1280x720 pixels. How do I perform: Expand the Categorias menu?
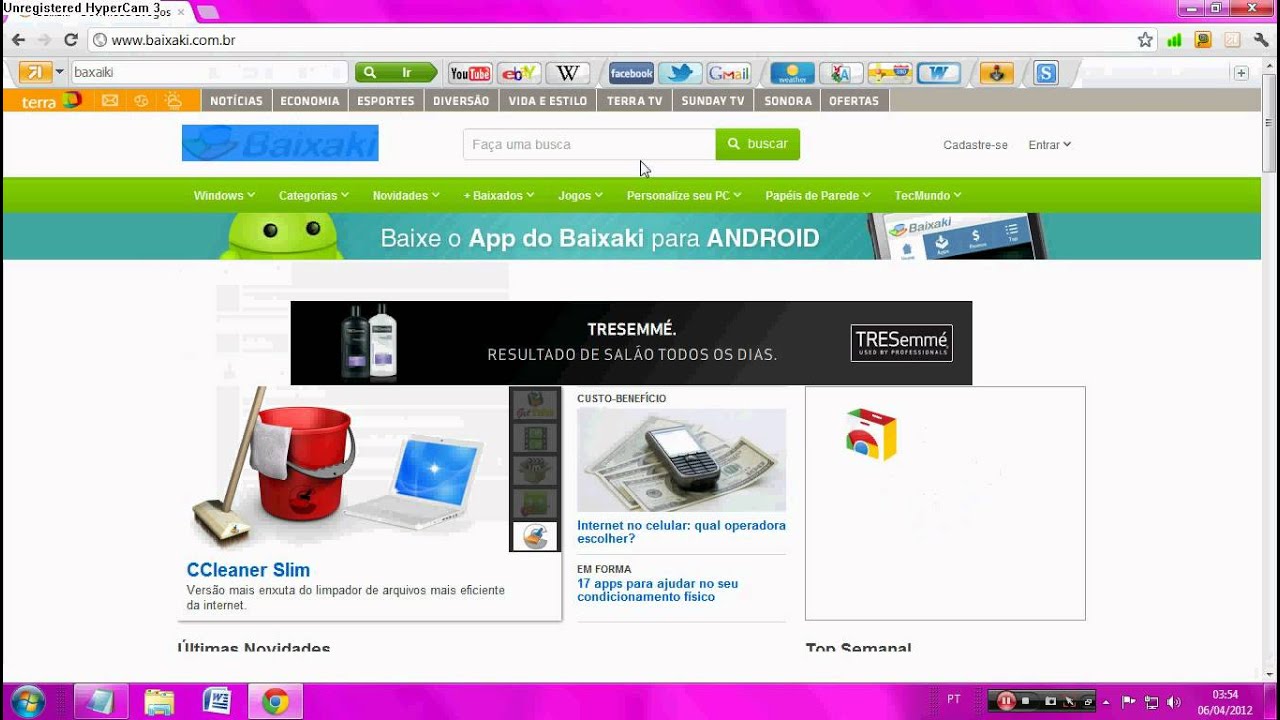point(314,196)
